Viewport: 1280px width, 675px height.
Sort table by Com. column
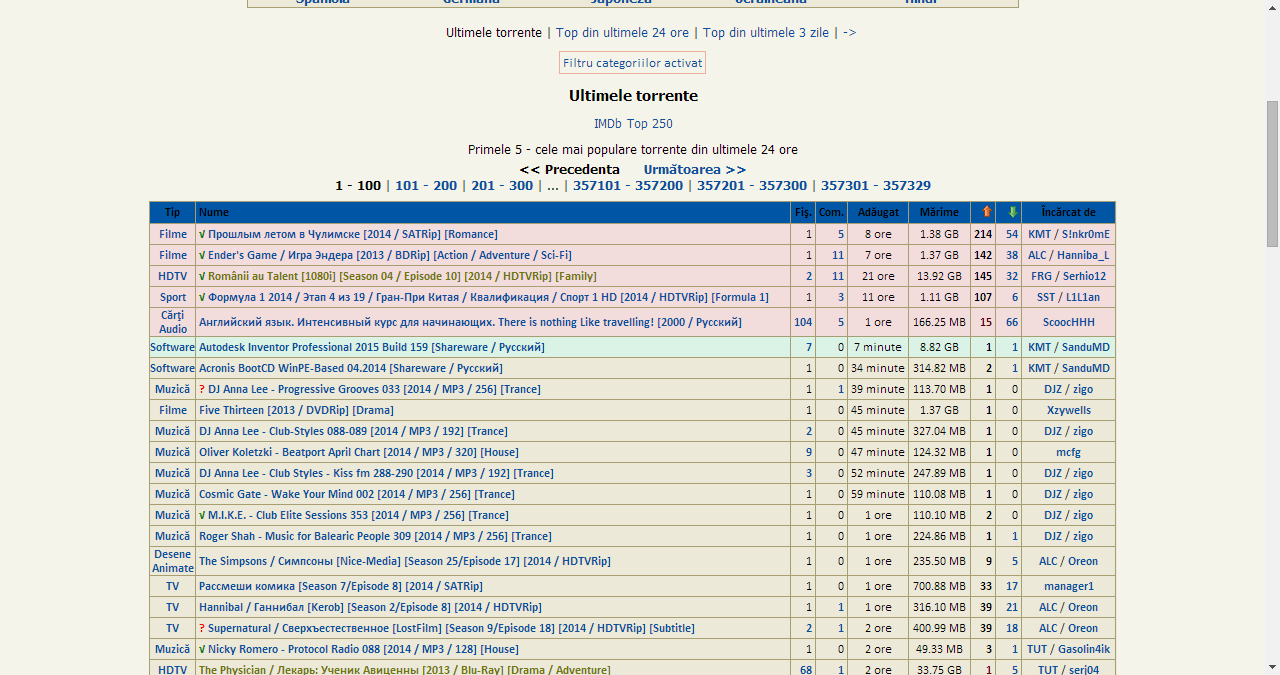tap(831, 212)
